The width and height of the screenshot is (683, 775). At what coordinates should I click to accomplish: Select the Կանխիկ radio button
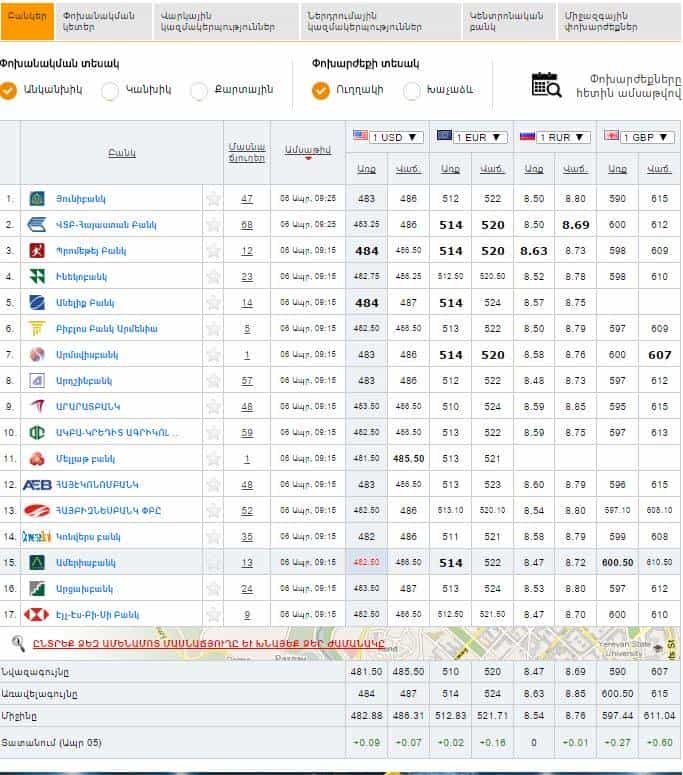click(110, 91)
